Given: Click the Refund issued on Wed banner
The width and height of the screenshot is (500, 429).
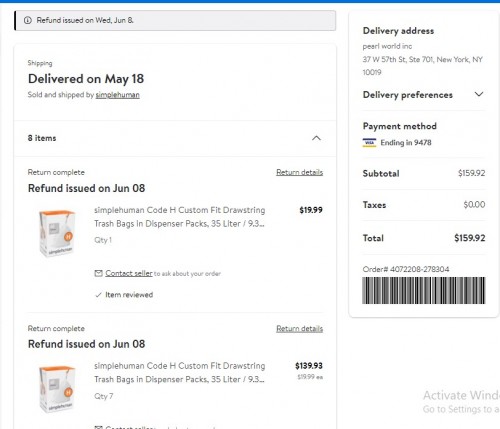Looking at the screenshot, I should point(175,20).
